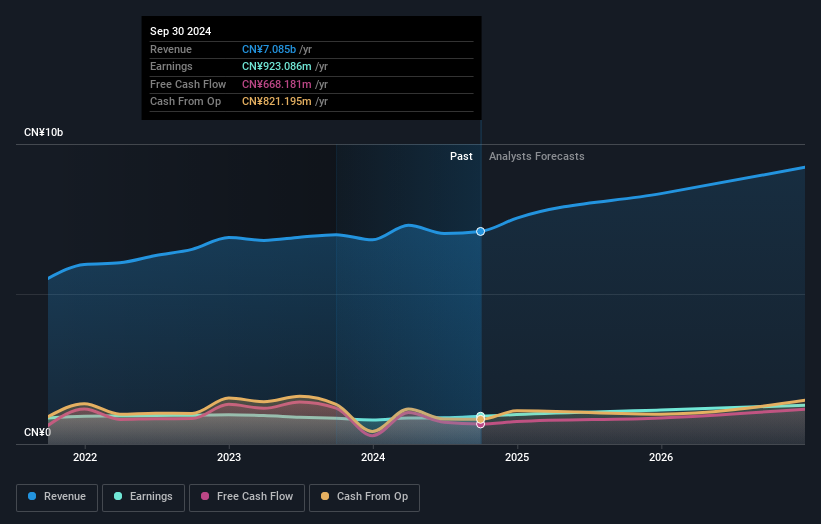Image resolution: width=821 pixels, height=524 pixels.
Task: Click the Cash From Op label in tooltip
Action: pos(185,102)
